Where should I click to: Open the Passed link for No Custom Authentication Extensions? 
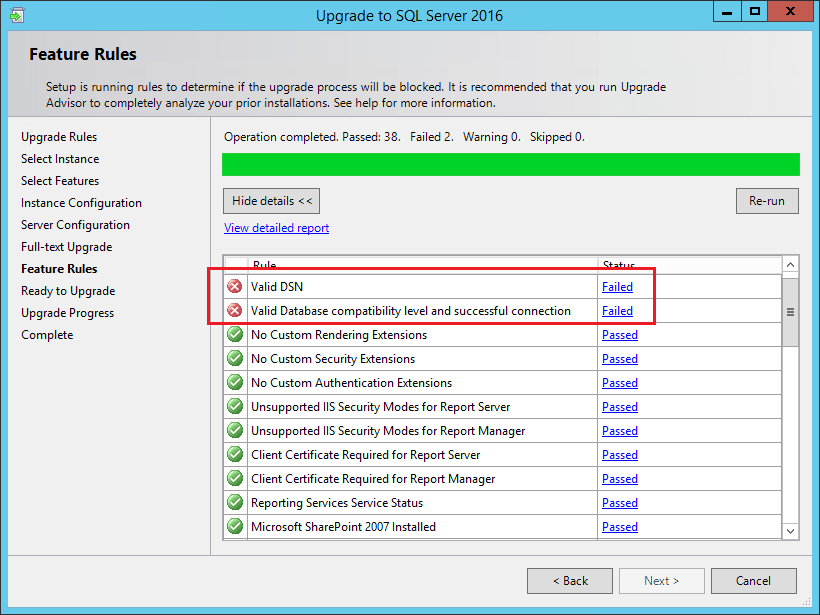619,382
